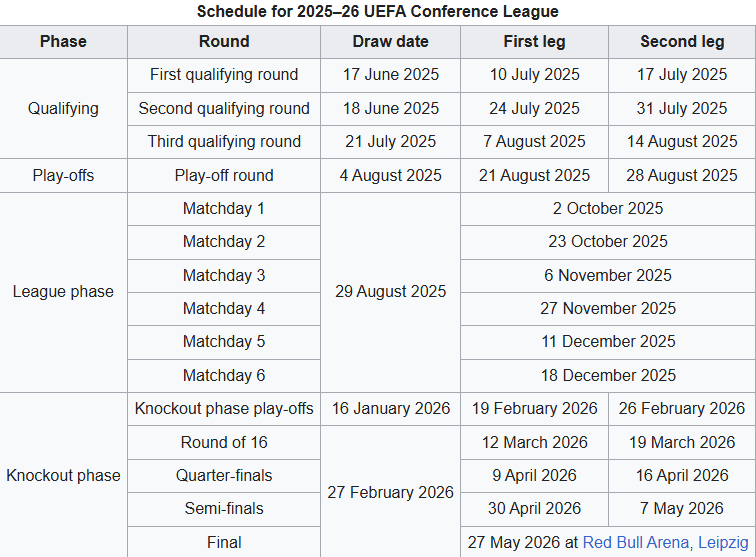756x557 pixels.
Task: Select the Quarter-finals round cell
Action: click(x=224, y=476)
